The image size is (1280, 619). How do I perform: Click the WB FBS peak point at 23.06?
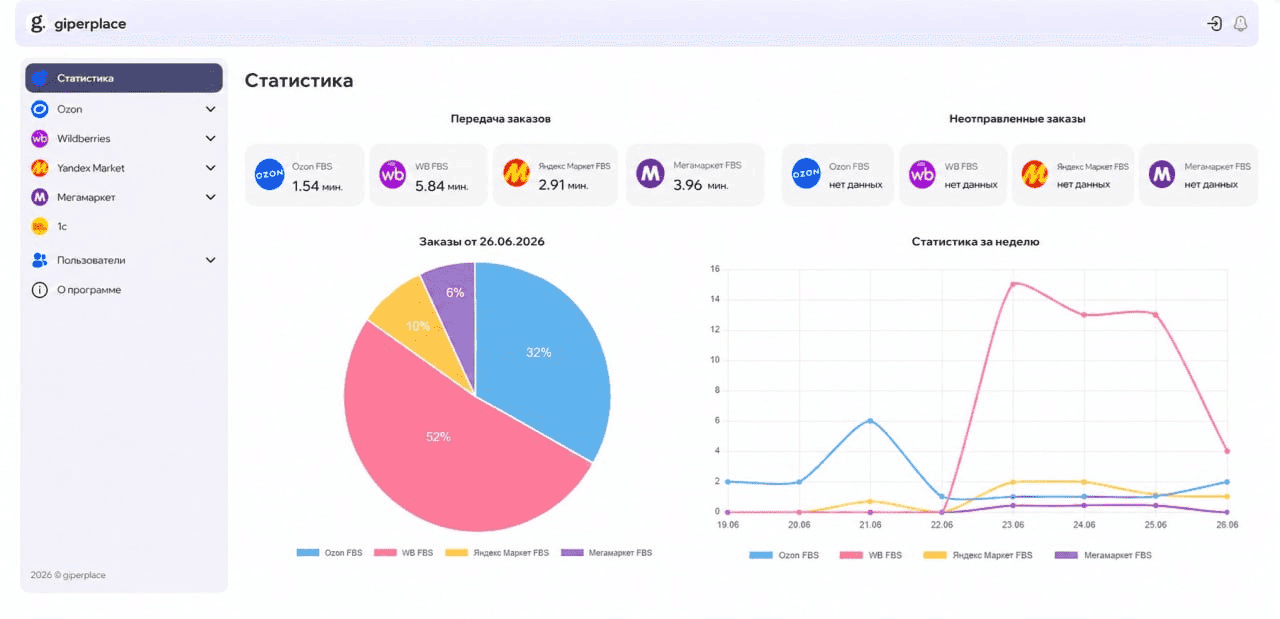pyautogui.click(x=1013, y=284)
